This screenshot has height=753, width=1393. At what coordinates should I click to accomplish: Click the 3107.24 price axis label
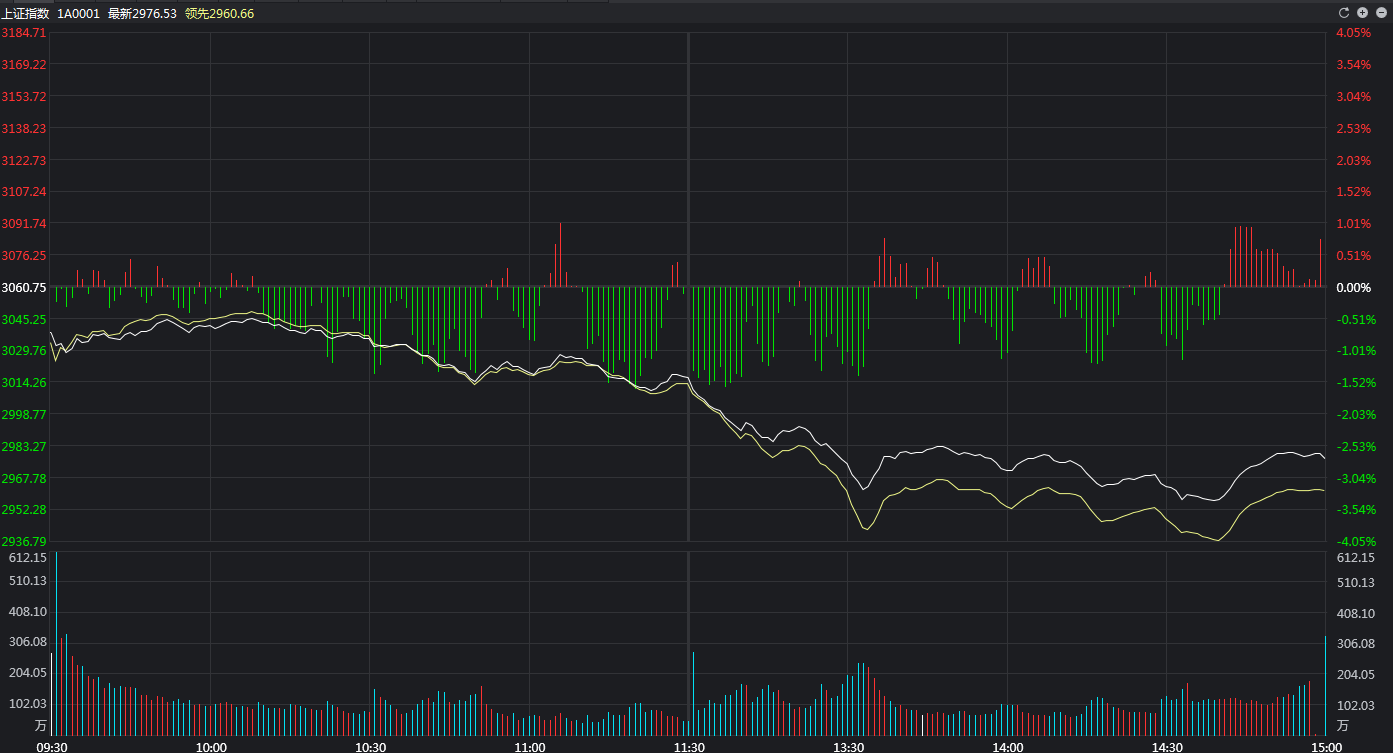pos(24,191)
